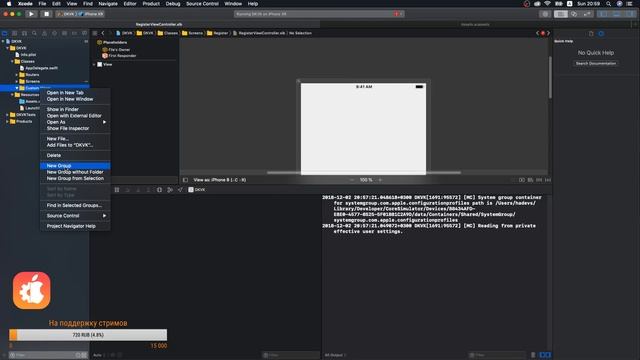Collapse the Resources group
The width and height of the screenshot is (640, 360).
(x=12, y=95)
